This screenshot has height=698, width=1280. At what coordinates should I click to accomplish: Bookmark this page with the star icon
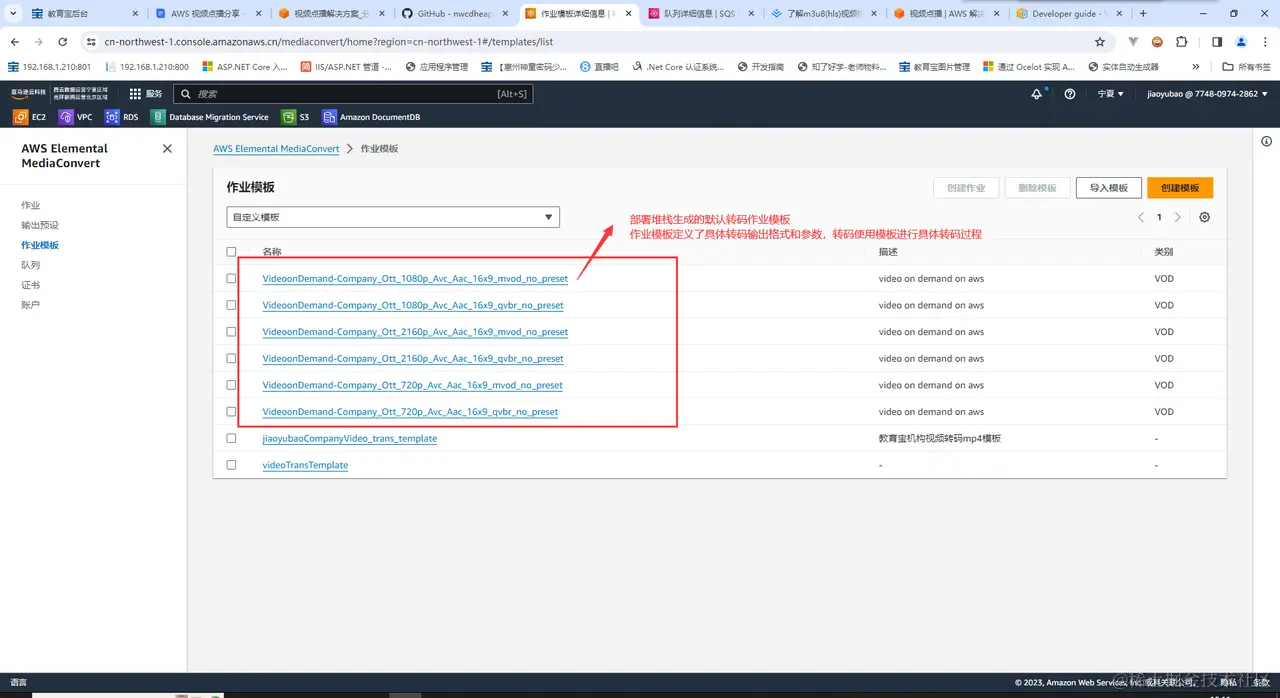tap(1100, 42)
